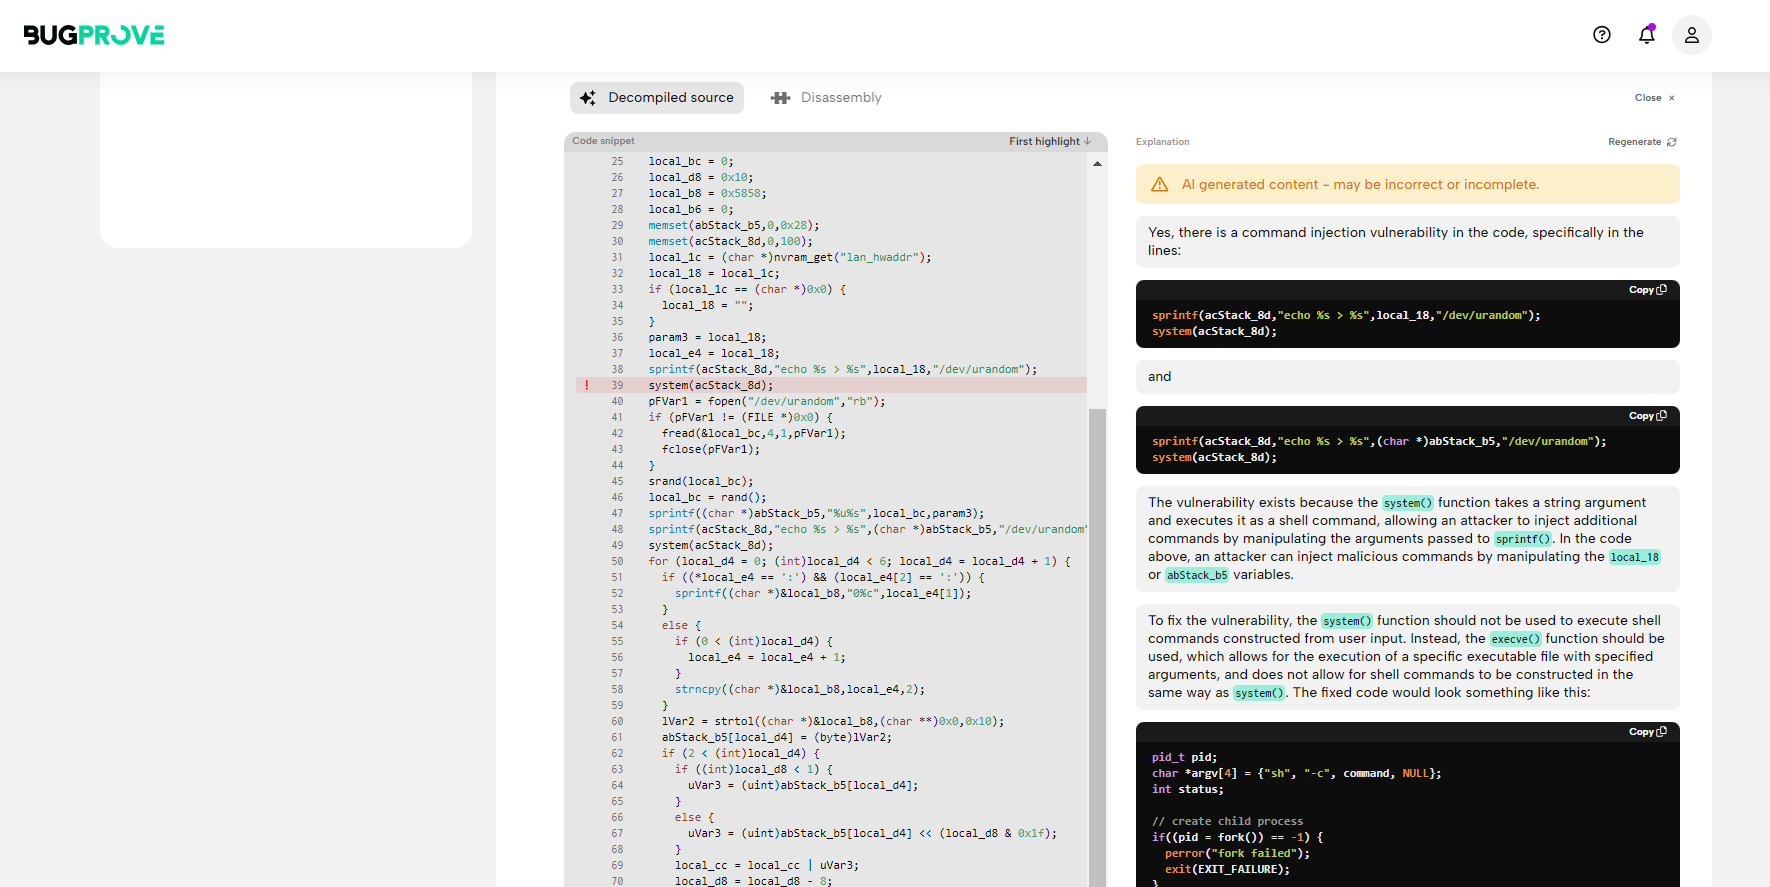Click highlighted line 39 system call

point(710,385)
